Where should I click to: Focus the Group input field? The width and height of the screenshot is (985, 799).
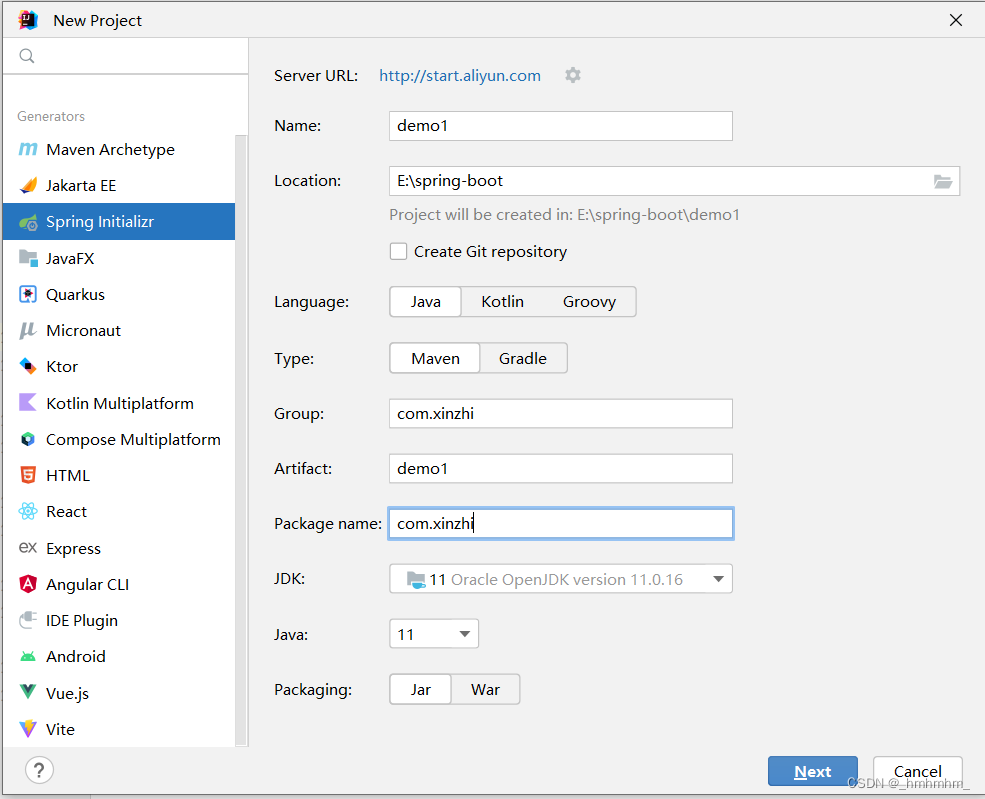[561, 413]
